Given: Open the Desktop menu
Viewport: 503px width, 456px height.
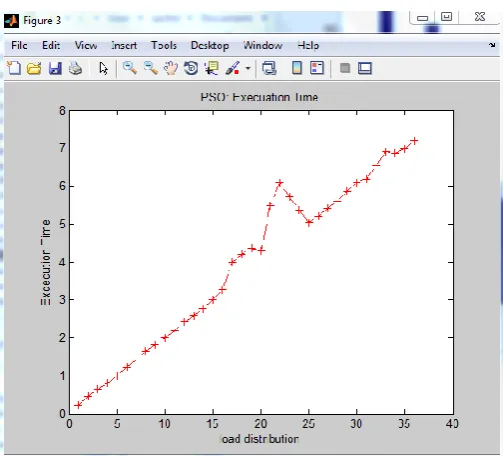Looking at the screenshot, I should click(x=210, y=46).
